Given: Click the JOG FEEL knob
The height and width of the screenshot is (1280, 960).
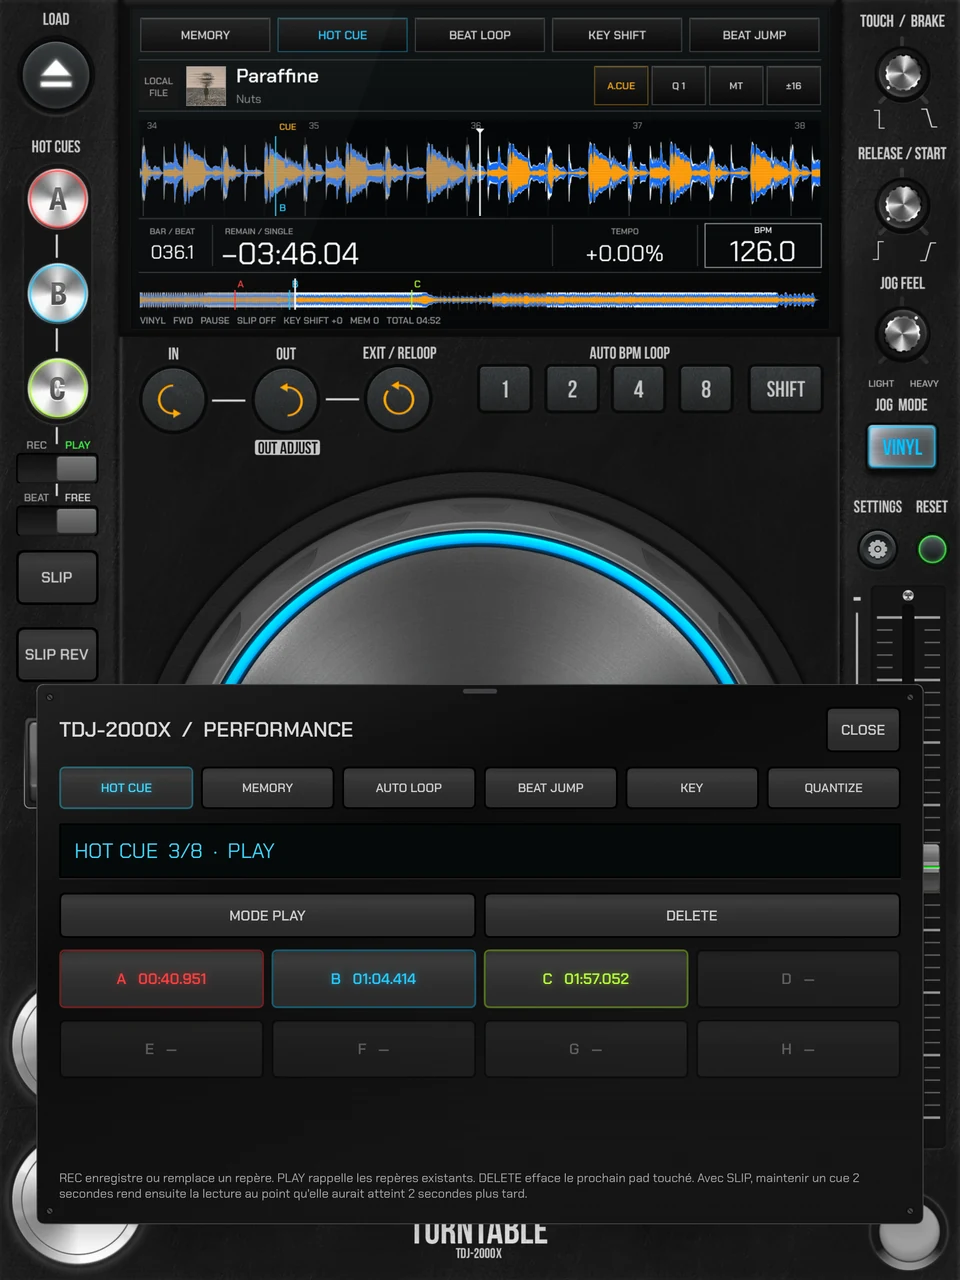Looking at the screenshot, I should (x=902, y=334).
